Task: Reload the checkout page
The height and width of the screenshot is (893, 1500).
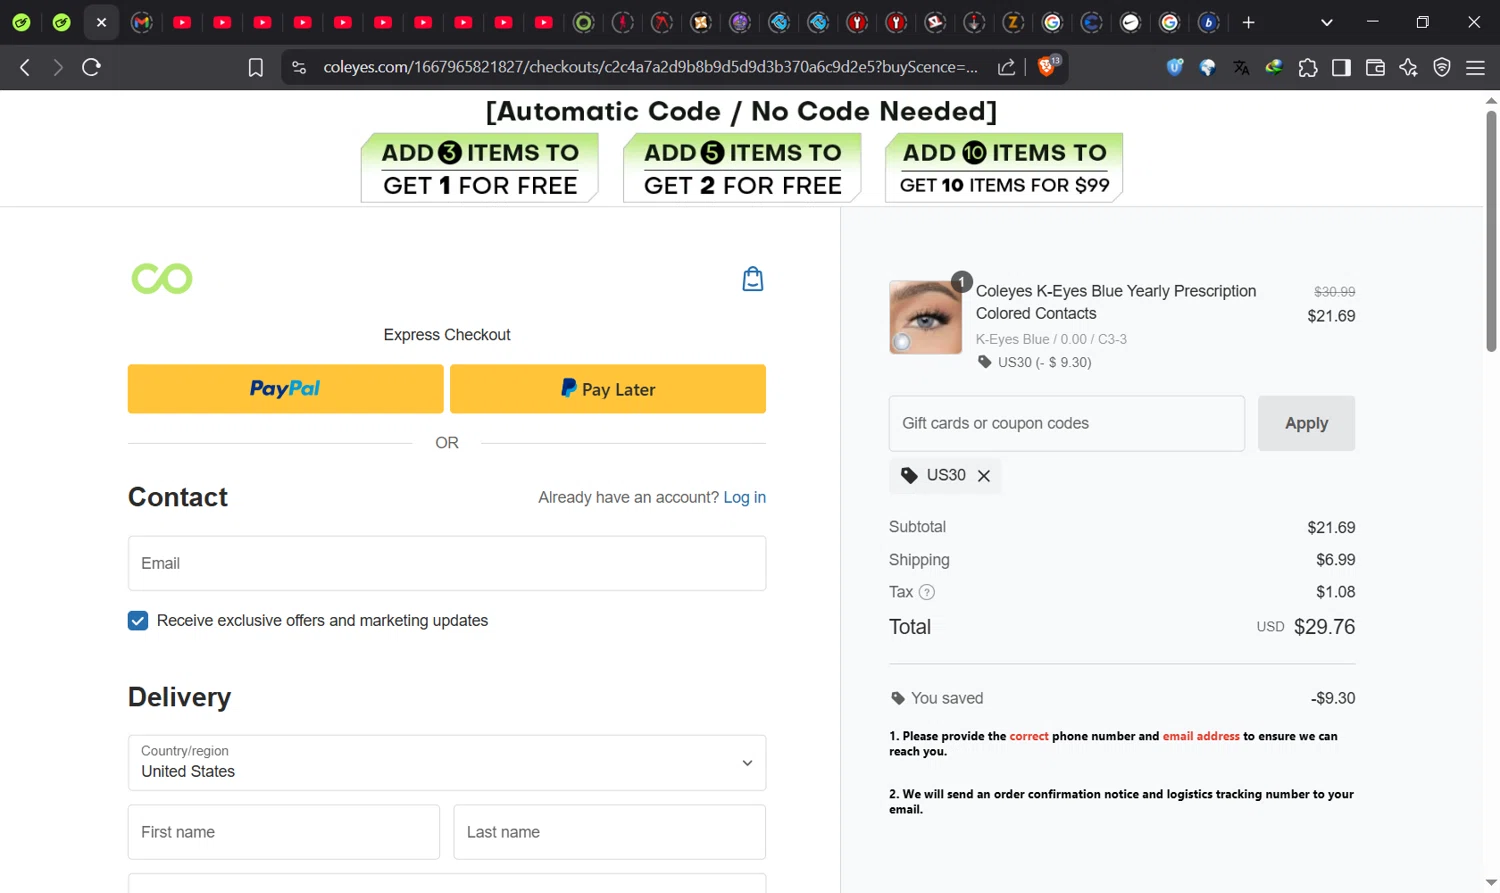Action: click(91, 67)
